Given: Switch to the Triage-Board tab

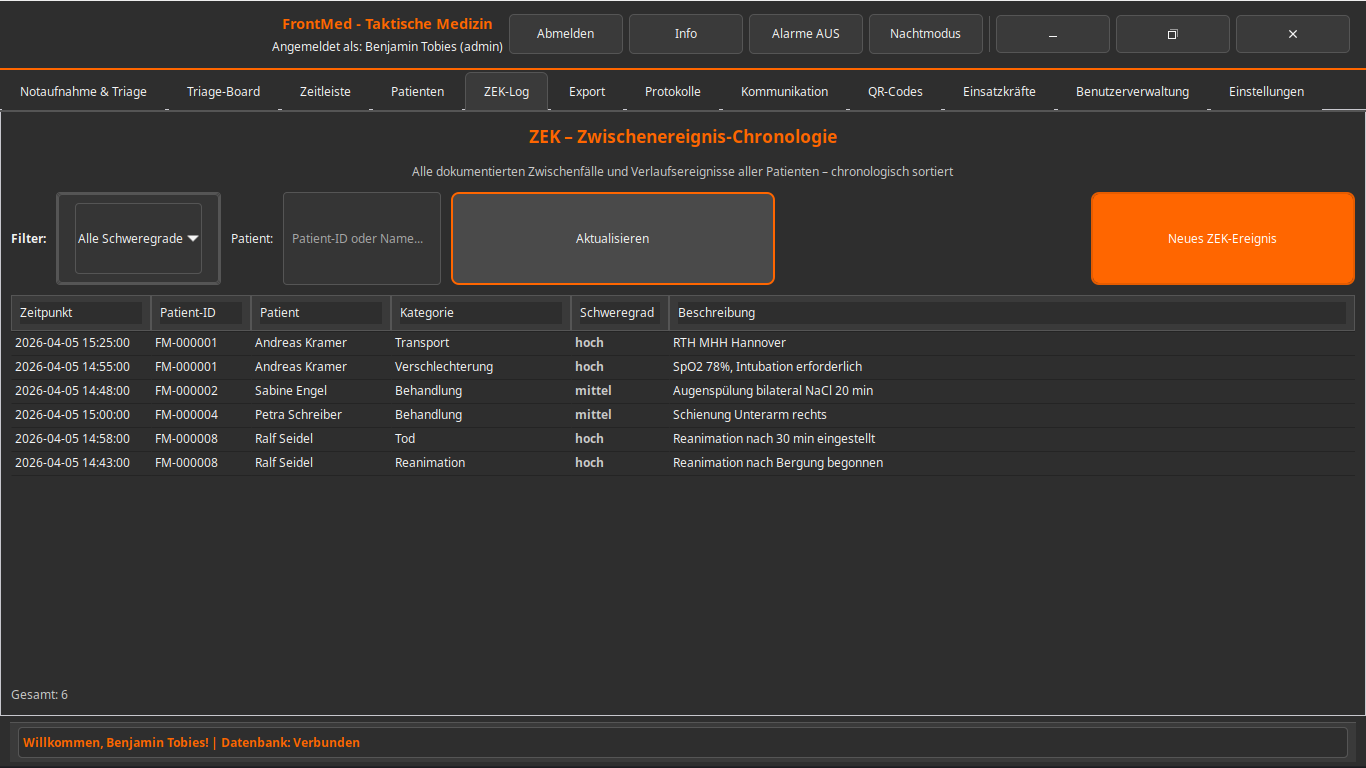Looking at the screenshot, I should pyautogui.click(x=223, y=92).
